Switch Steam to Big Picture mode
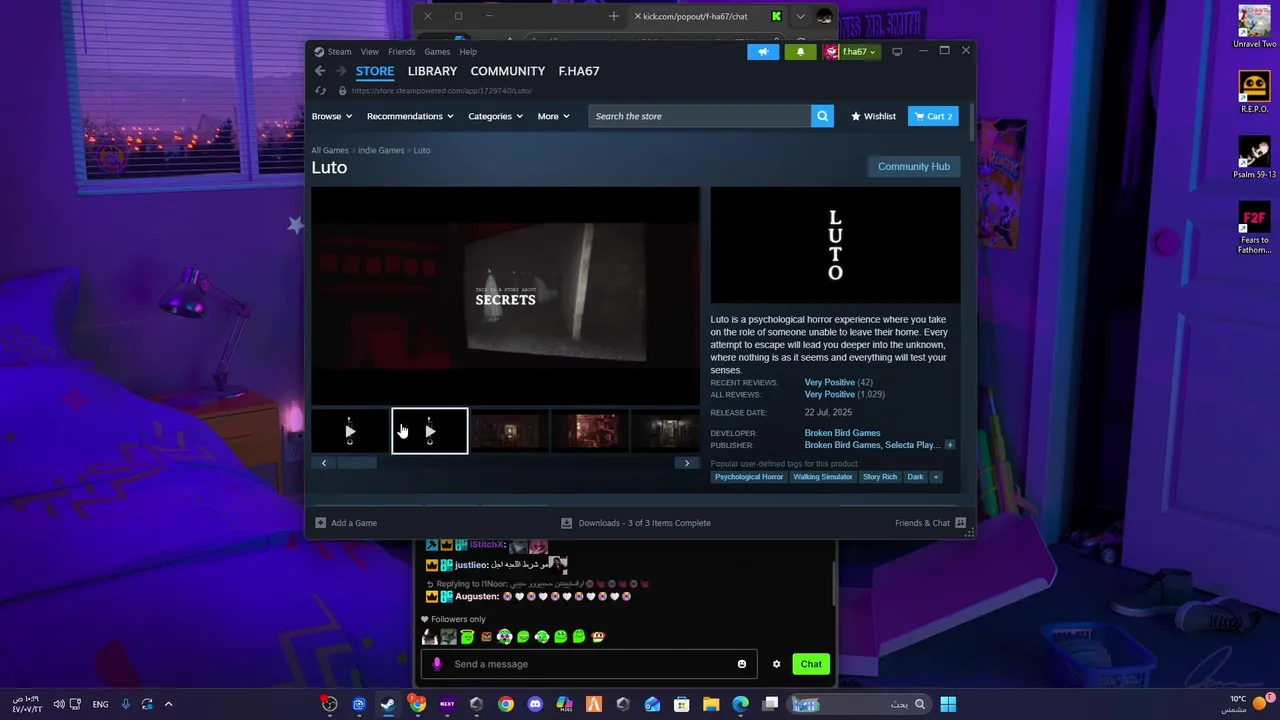This screenshot has width=1280, height=720. coord(897,52)
